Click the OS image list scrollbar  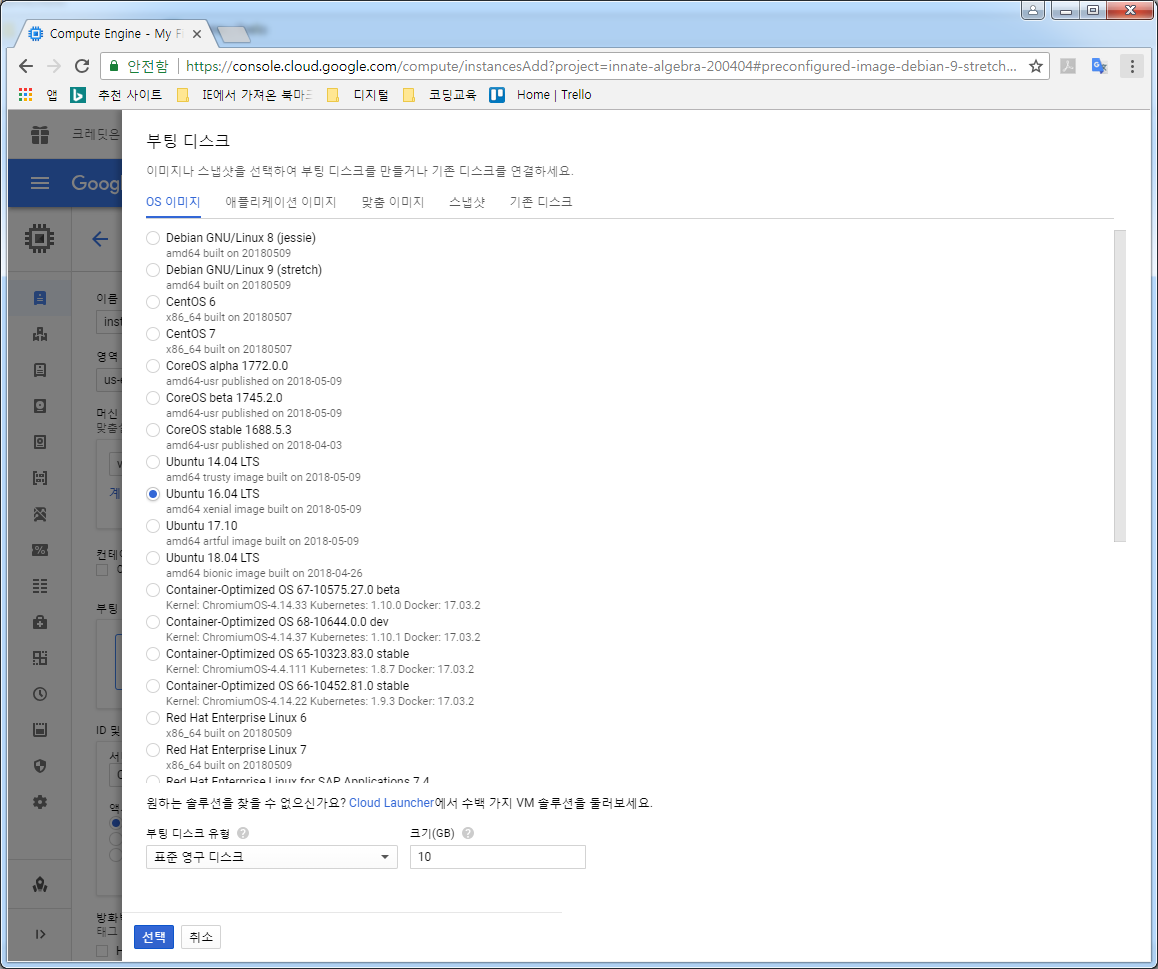(1120, 386)
